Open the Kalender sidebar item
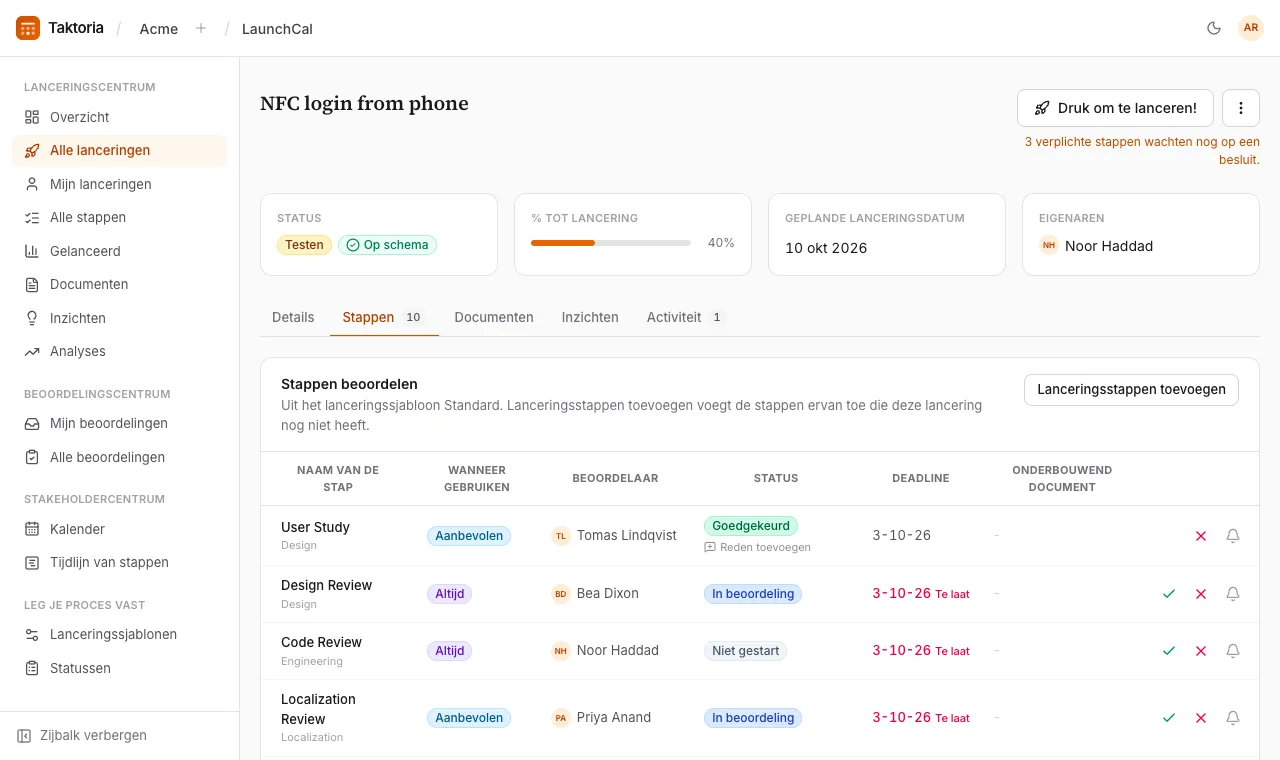1280x760 pixels. coord(119,529)
